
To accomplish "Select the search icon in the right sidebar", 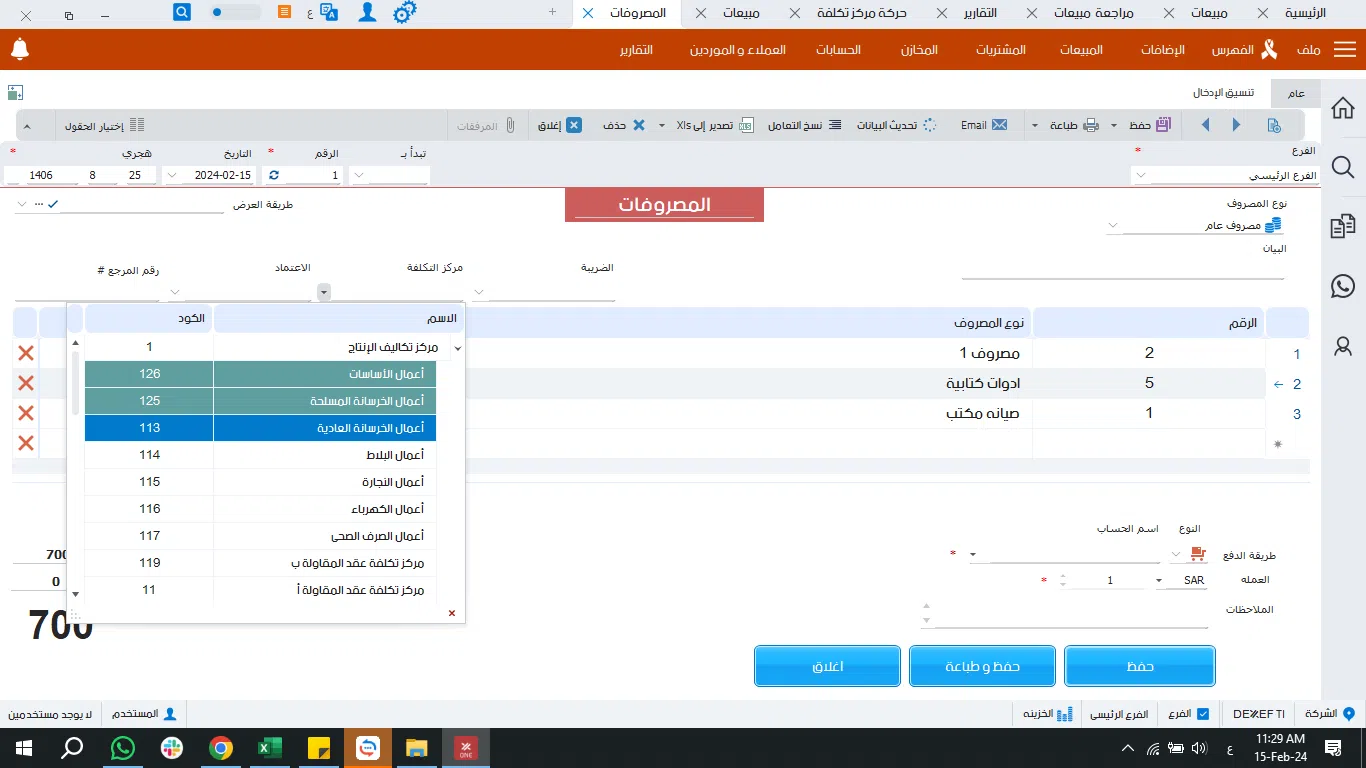I will pos(1342,167).
